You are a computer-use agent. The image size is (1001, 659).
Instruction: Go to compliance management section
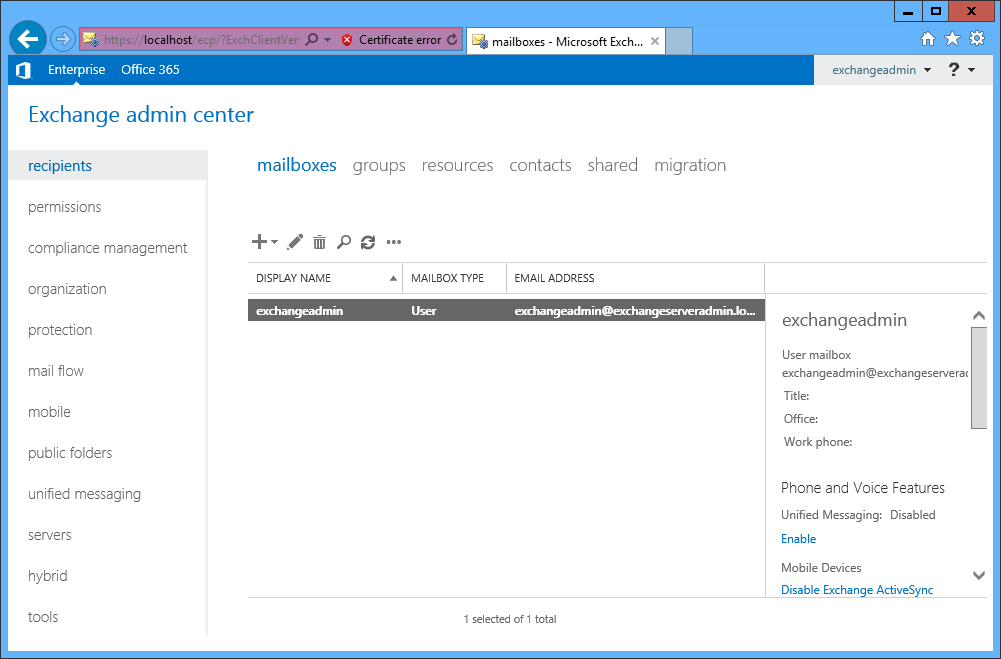coord(107,248)
